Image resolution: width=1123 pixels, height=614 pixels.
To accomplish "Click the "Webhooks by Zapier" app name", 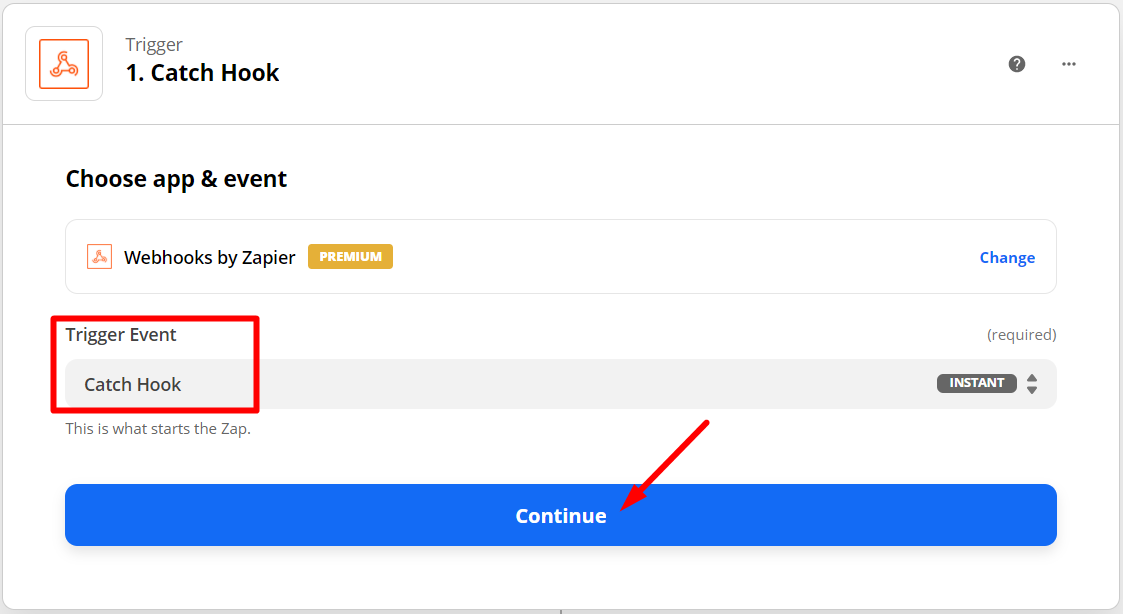I will click(210, 257).
